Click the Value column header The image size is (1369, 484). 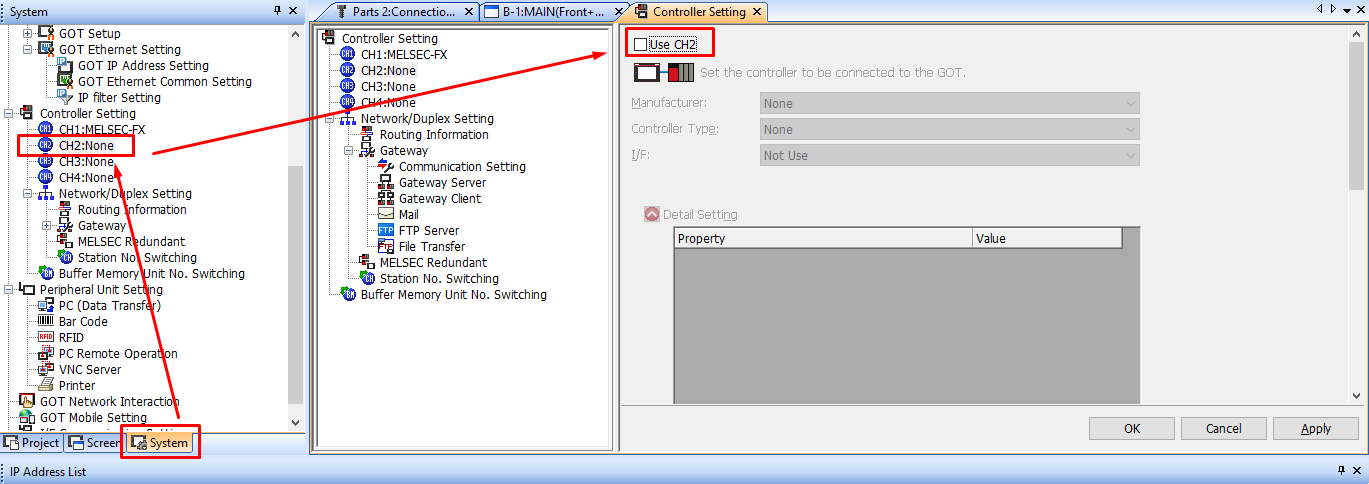1047,239
